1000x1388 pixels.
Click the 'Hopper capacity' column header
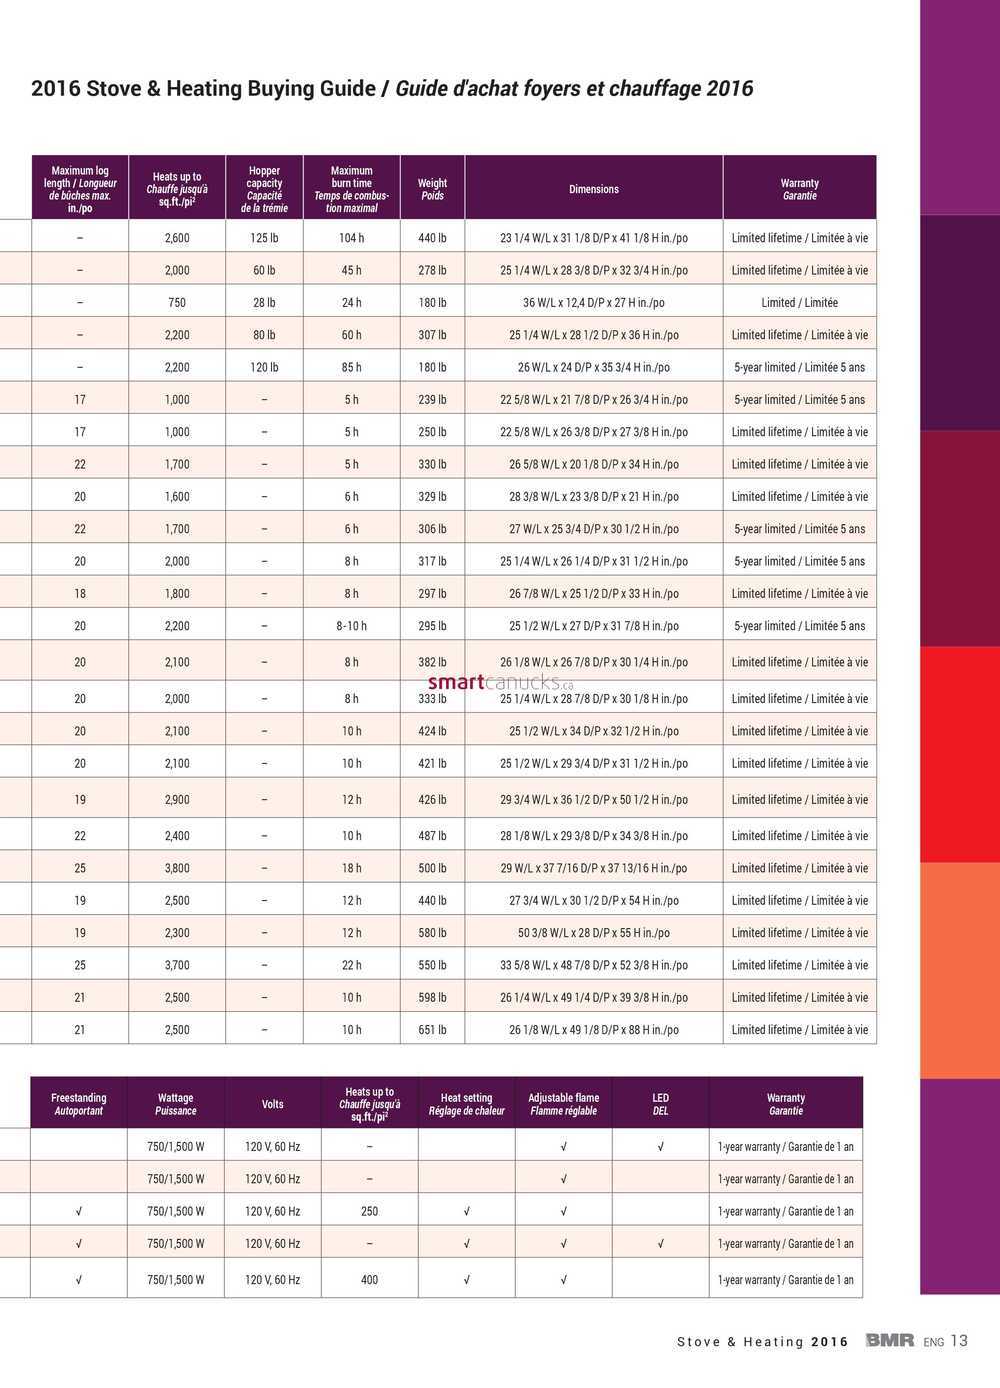point(264,189)
